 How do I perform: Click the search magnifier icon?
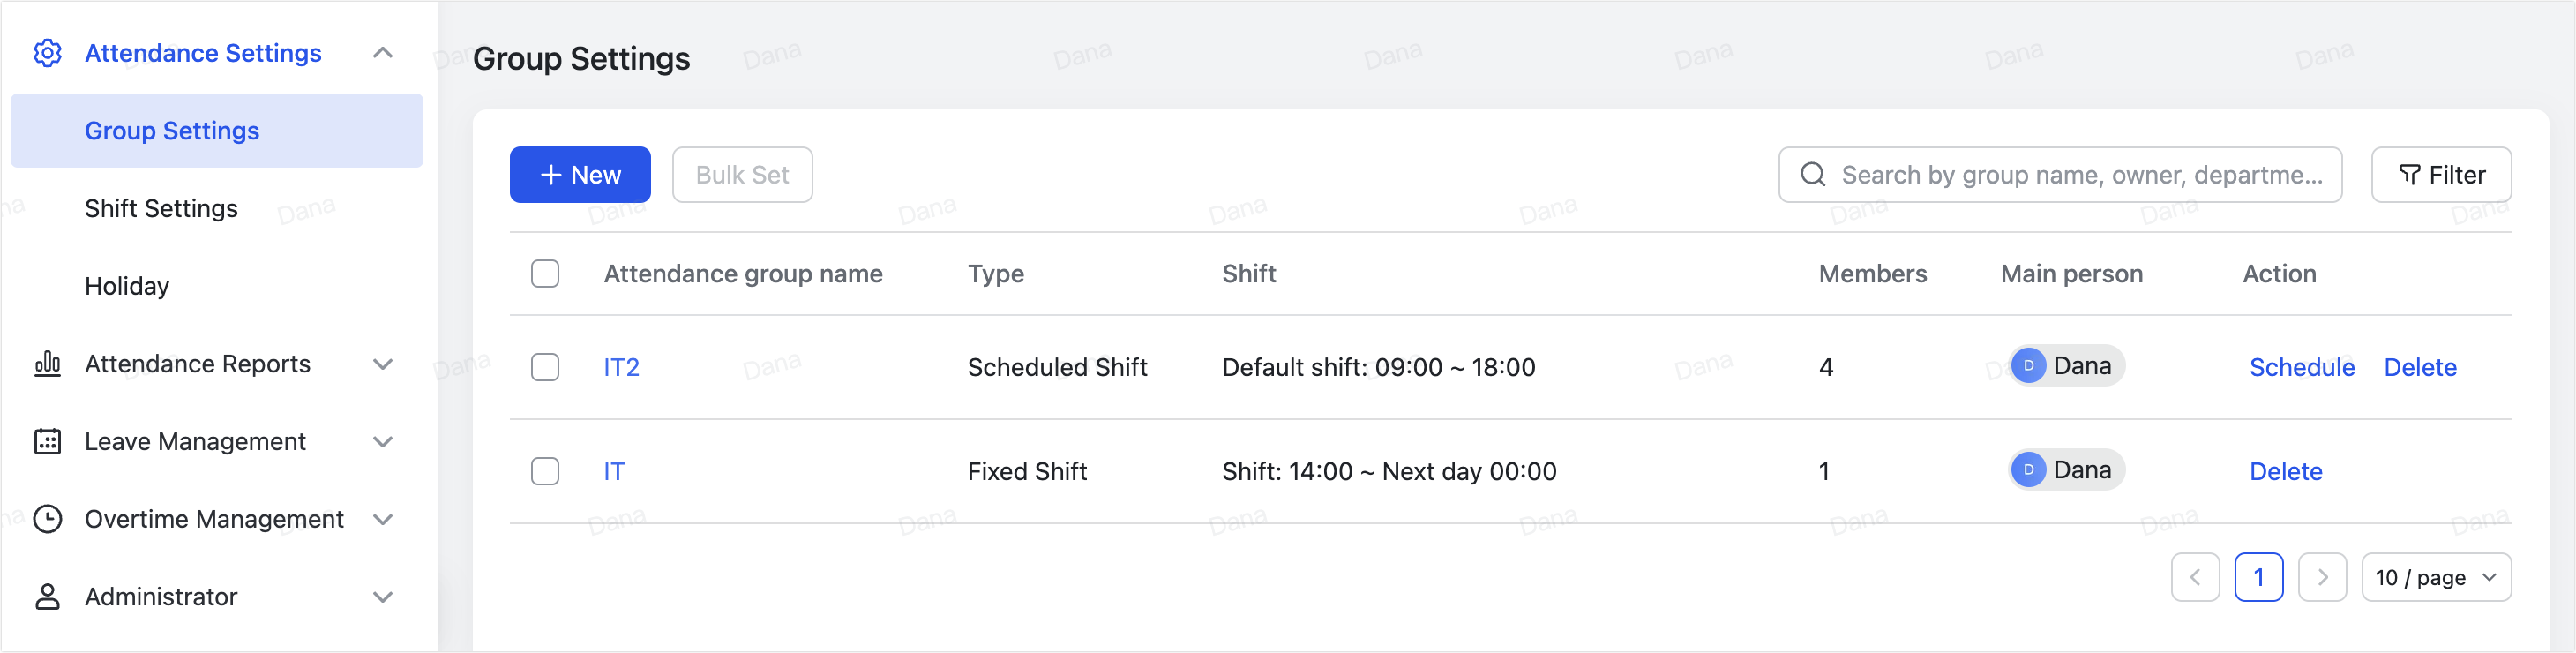coord(1812,174)
